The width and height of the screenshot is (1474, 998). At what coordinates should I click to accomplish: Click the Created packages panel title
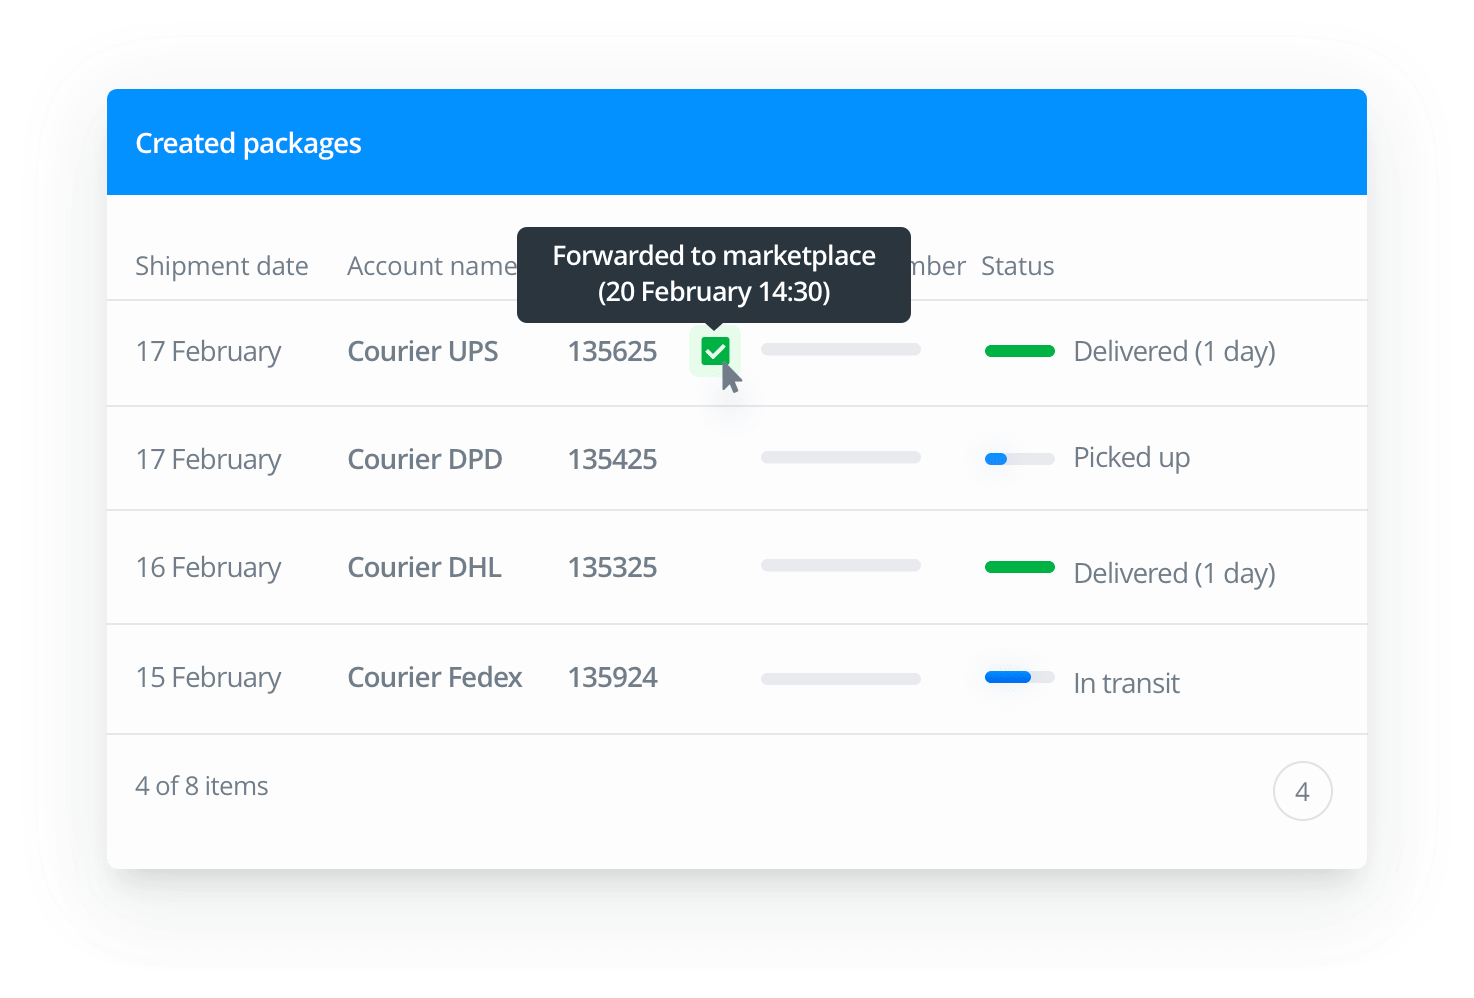point(248,144)
